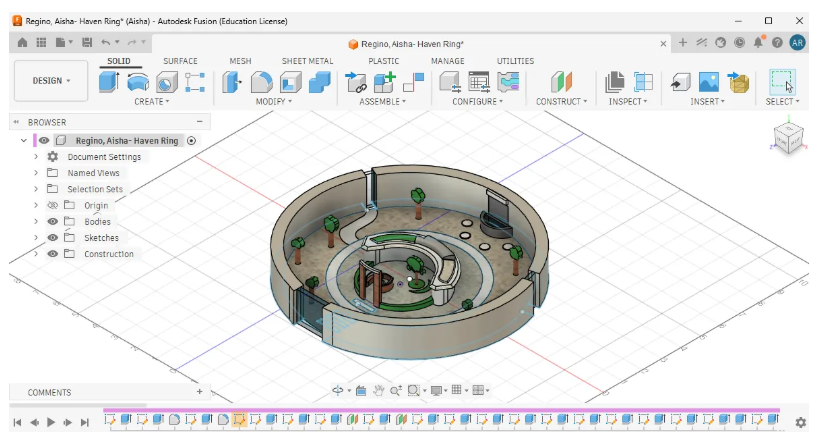818x437 pixels.
Task: Switch to the SHEET METAL tab
Action: click(307, 61)
